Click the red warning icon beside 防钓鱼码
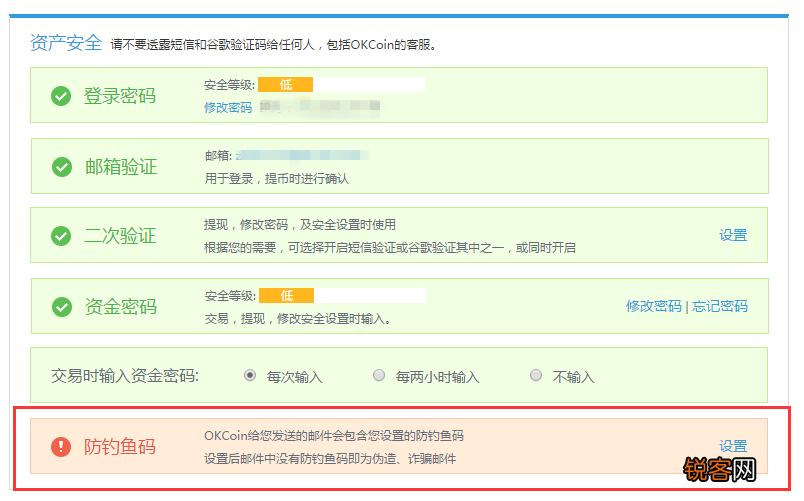This screenshot has width=804, height=501. [x=61, y=447]
